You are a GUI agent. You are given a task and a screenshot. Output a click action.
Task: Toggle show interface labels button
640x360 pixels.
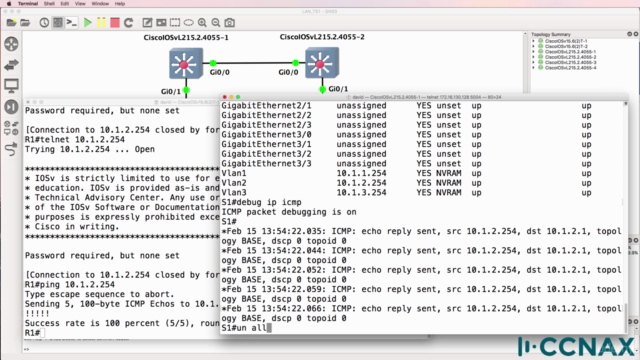[58, 22]
